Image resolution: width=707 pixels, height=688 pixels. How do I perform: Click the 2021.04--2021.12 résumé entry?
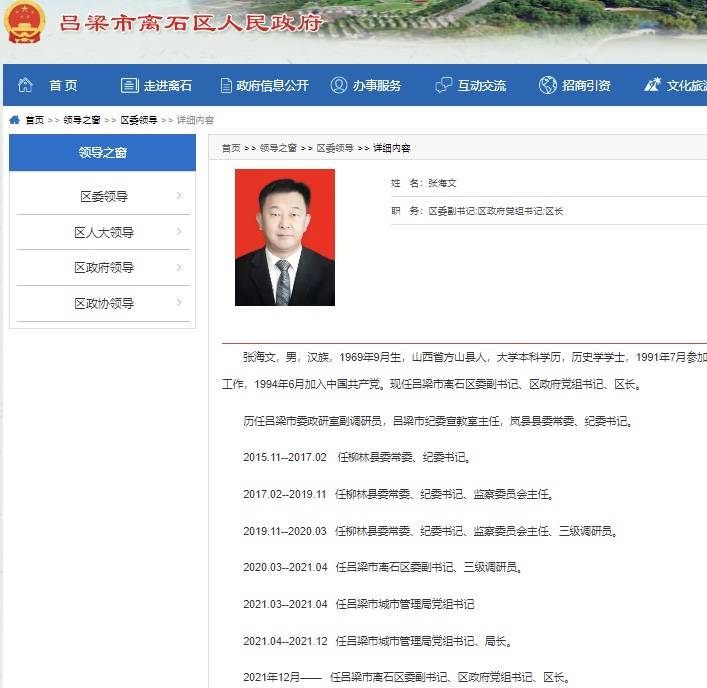click(x=378, y=641)
